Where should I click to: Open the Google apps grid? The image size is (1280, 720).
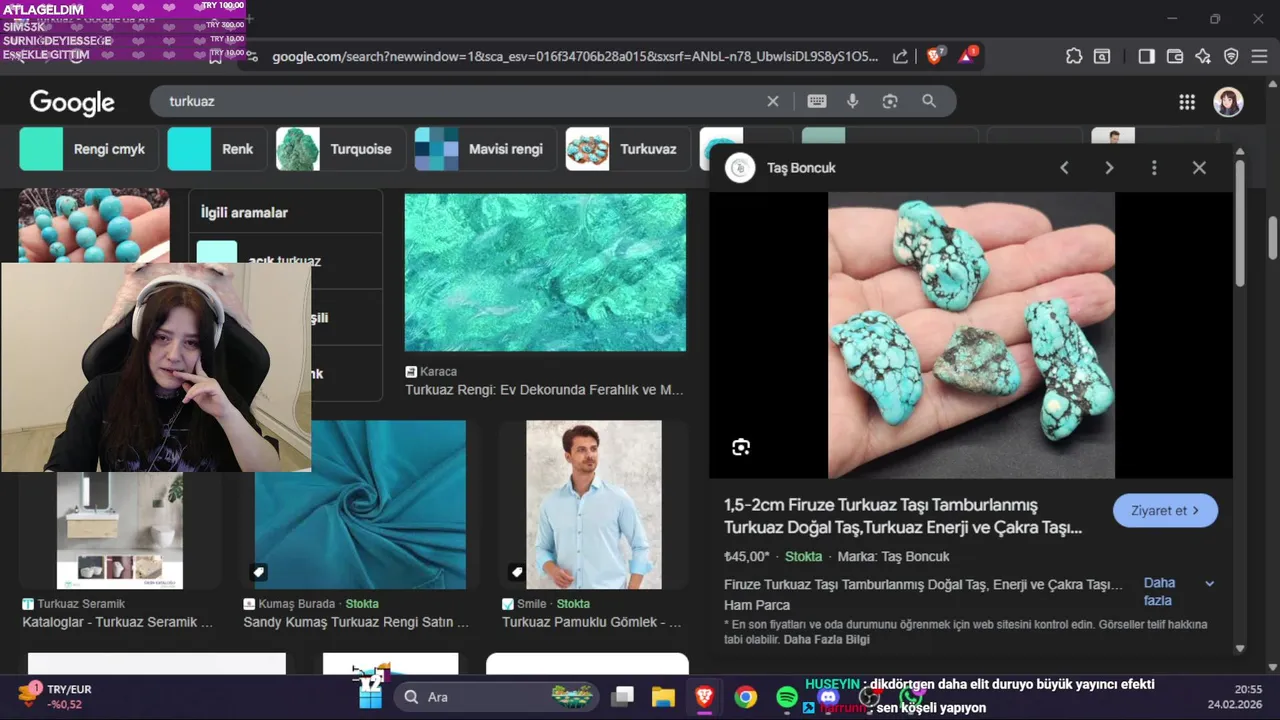click(1187, 101)
